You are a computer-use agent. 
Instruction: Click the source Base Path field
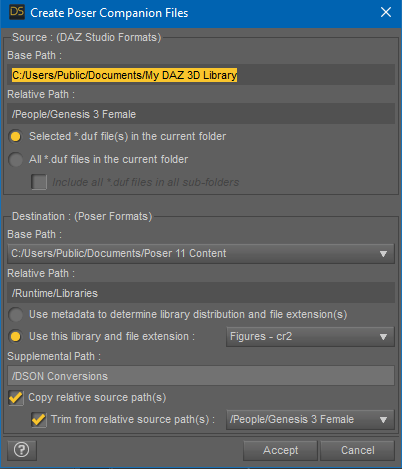pyautogui.click(x=201, y=75)
